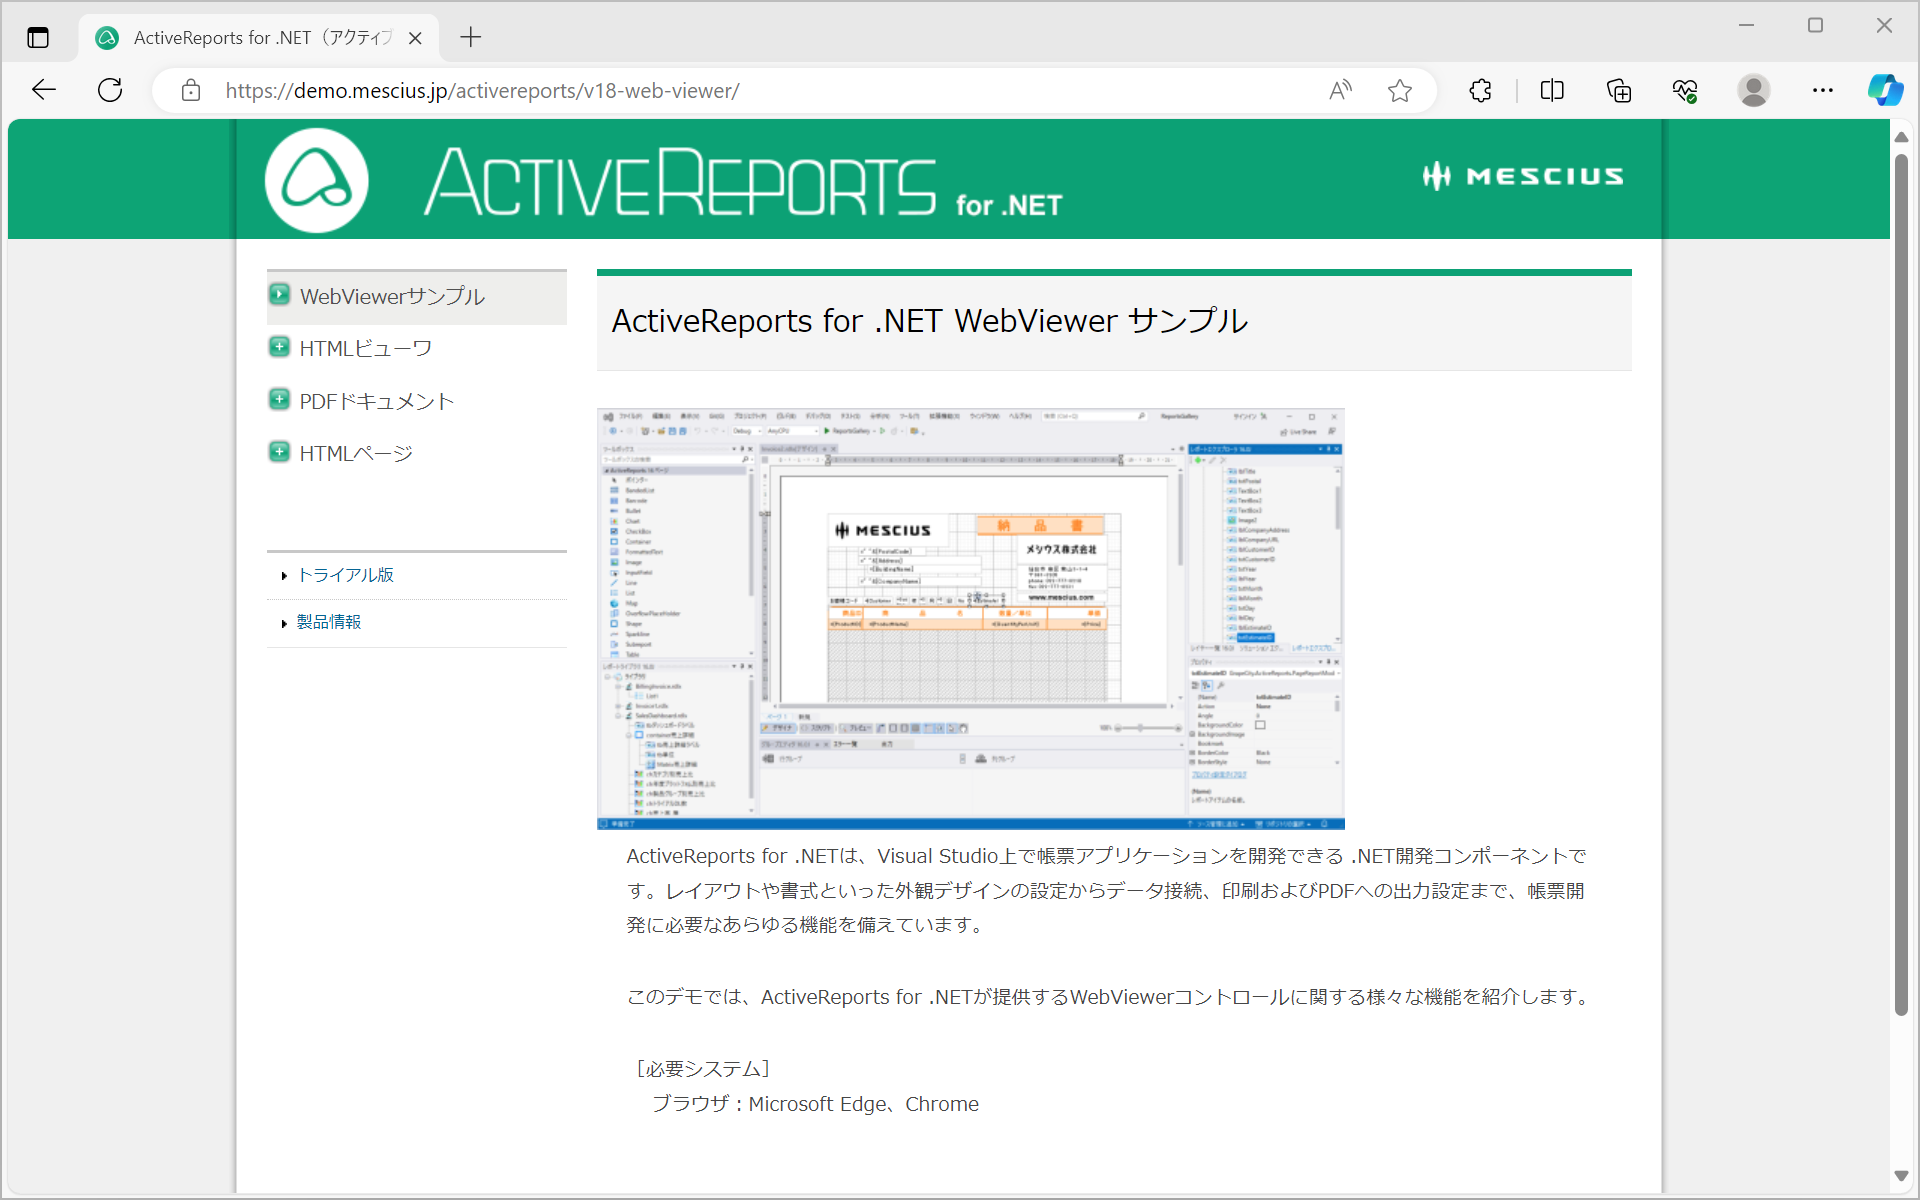Open the 製品情報 link
The height and width of the screenshot is (1200, 1920).
329,622
